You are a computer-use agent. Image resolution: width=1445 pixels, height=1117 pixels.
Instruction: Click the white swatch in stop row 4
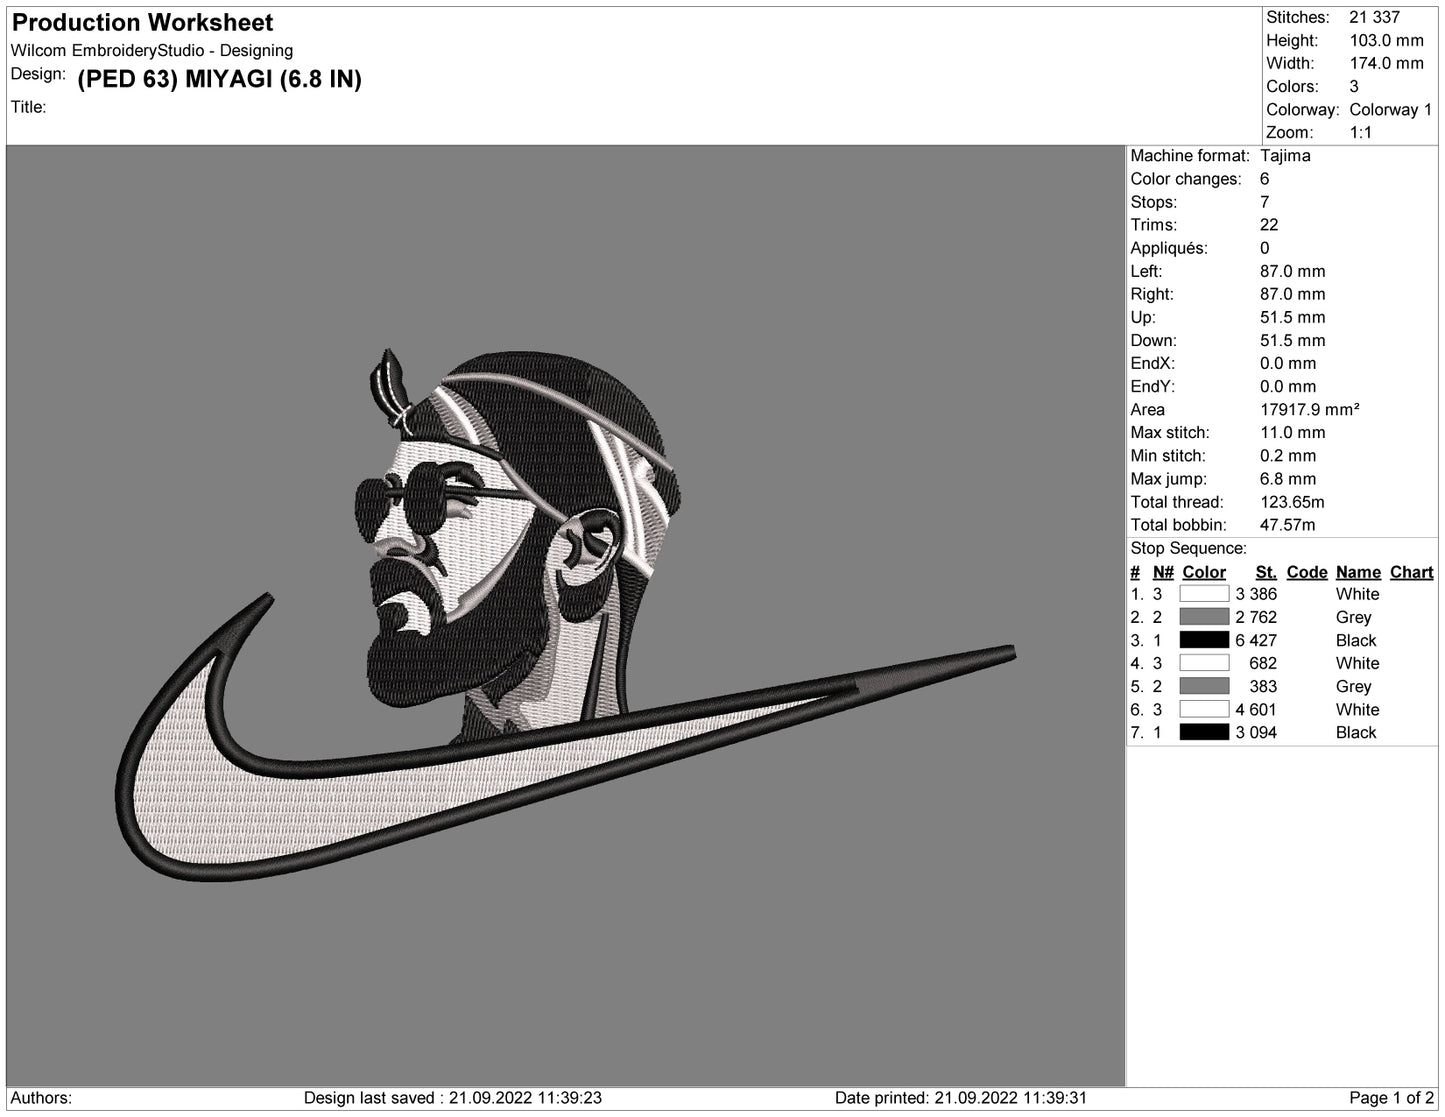(x=1204, y=663)
